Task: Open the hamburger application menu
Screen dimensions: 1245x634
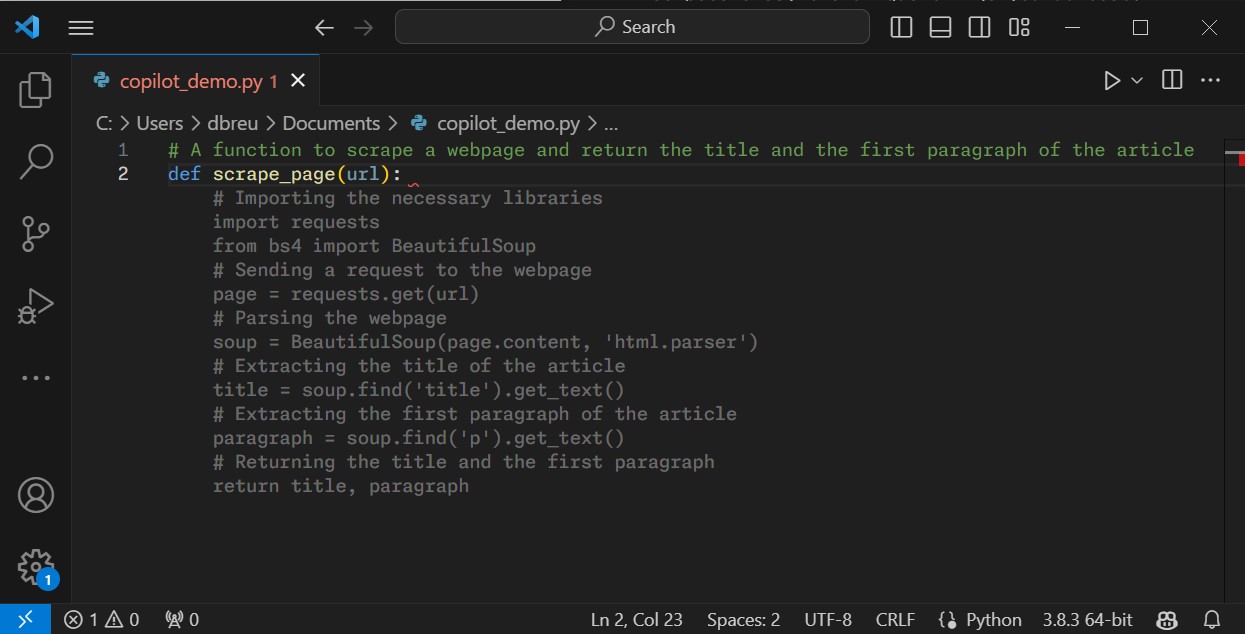Action: click(80, 27)
